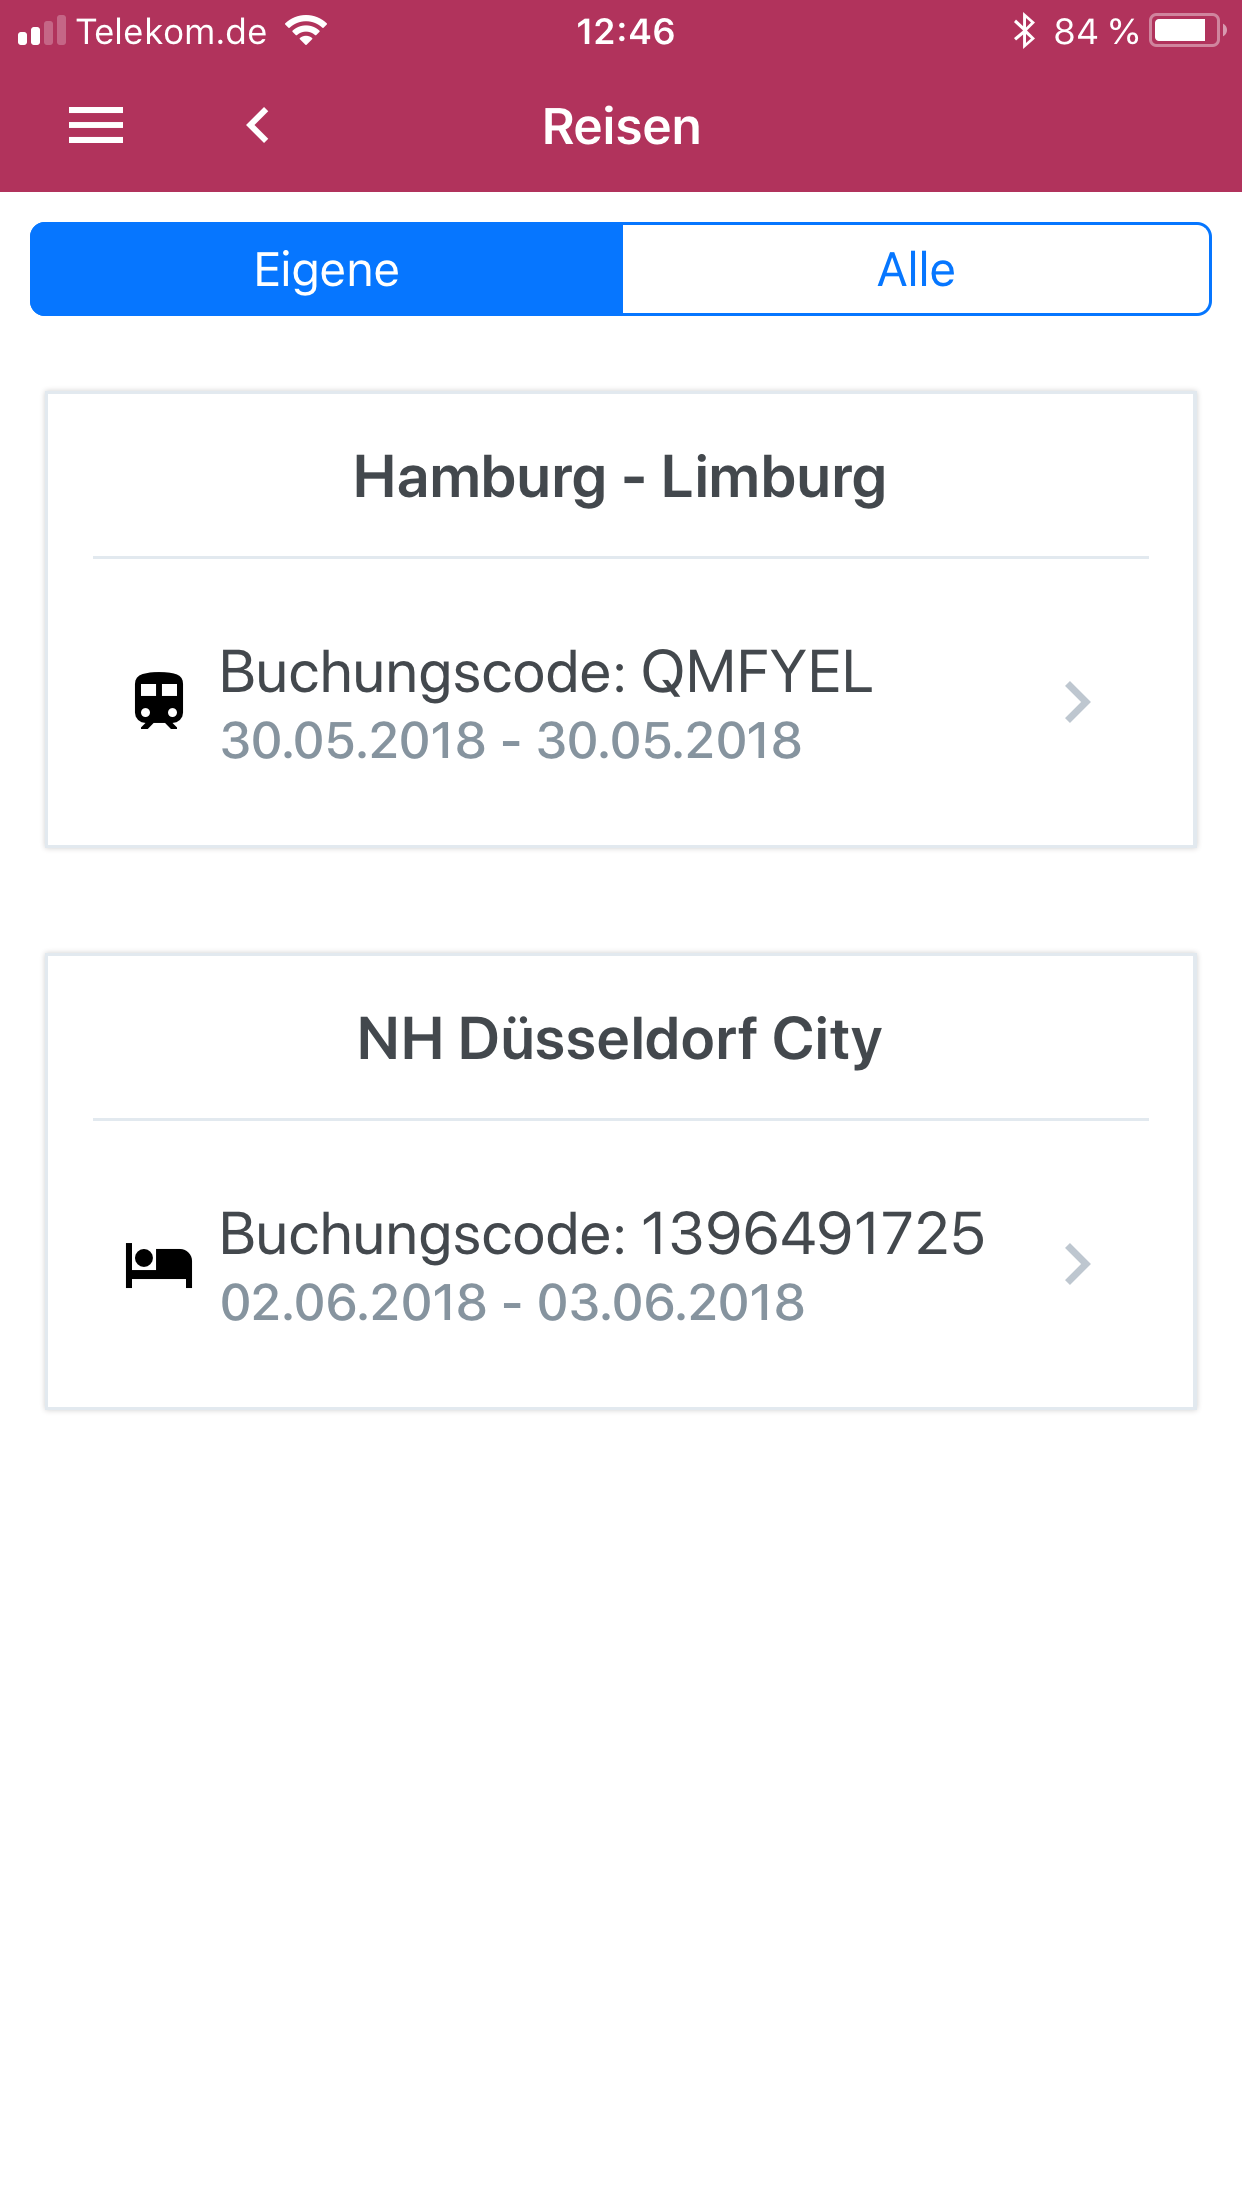The image size is (1242, 2208).
Task: Select the Hamburg - Limburg card title
Action: pyautogui.click(x=620, y=477)
